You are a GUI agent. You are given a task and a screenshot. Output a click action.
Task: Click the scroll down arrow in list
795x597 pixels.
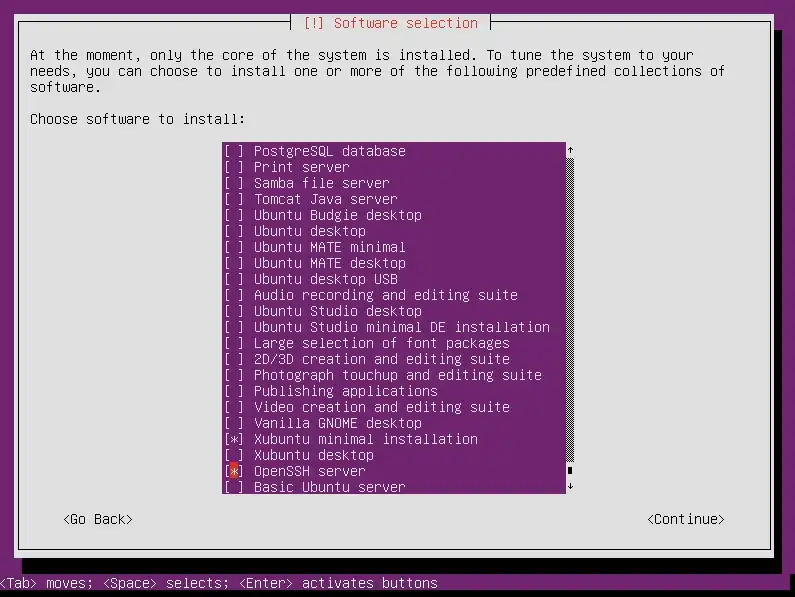pyautogui.click(x=570, y=487)
